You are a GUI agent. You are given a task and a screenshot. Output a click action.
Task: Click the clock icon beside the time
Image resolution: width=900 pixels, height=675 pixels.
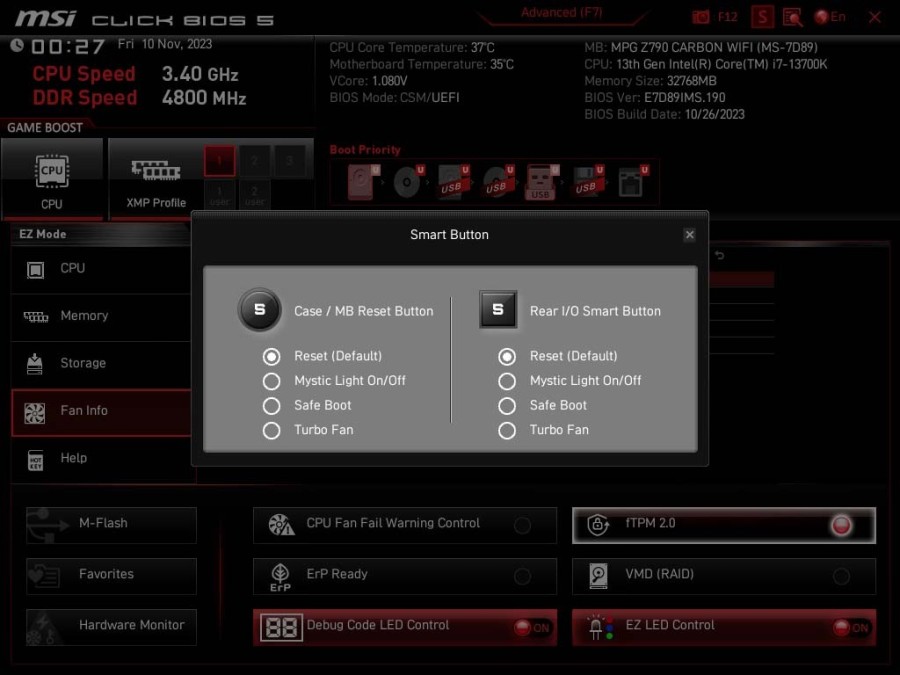point(17,45)
